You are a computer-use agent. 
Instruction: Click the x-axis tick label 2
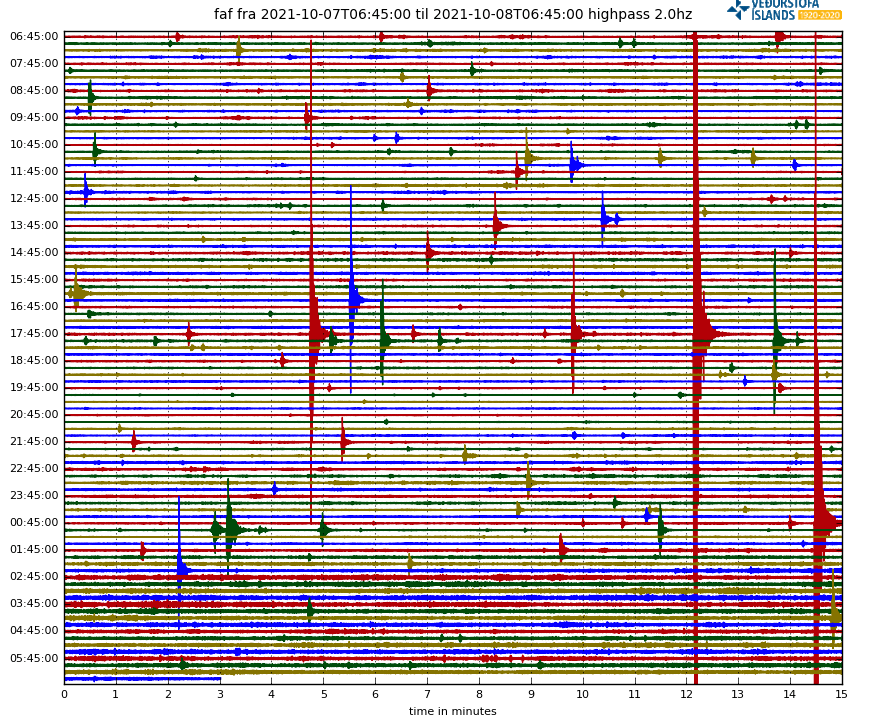tap(168, 694)
